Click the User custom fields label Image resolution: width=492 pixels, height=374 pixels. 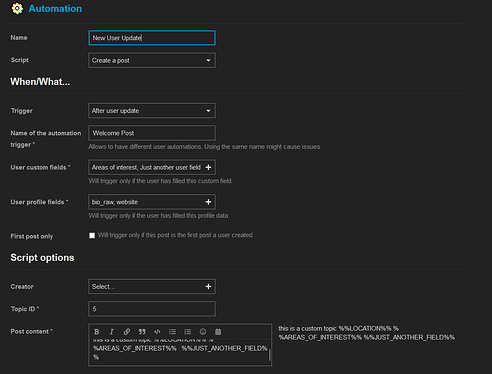(x=40, y=167)
